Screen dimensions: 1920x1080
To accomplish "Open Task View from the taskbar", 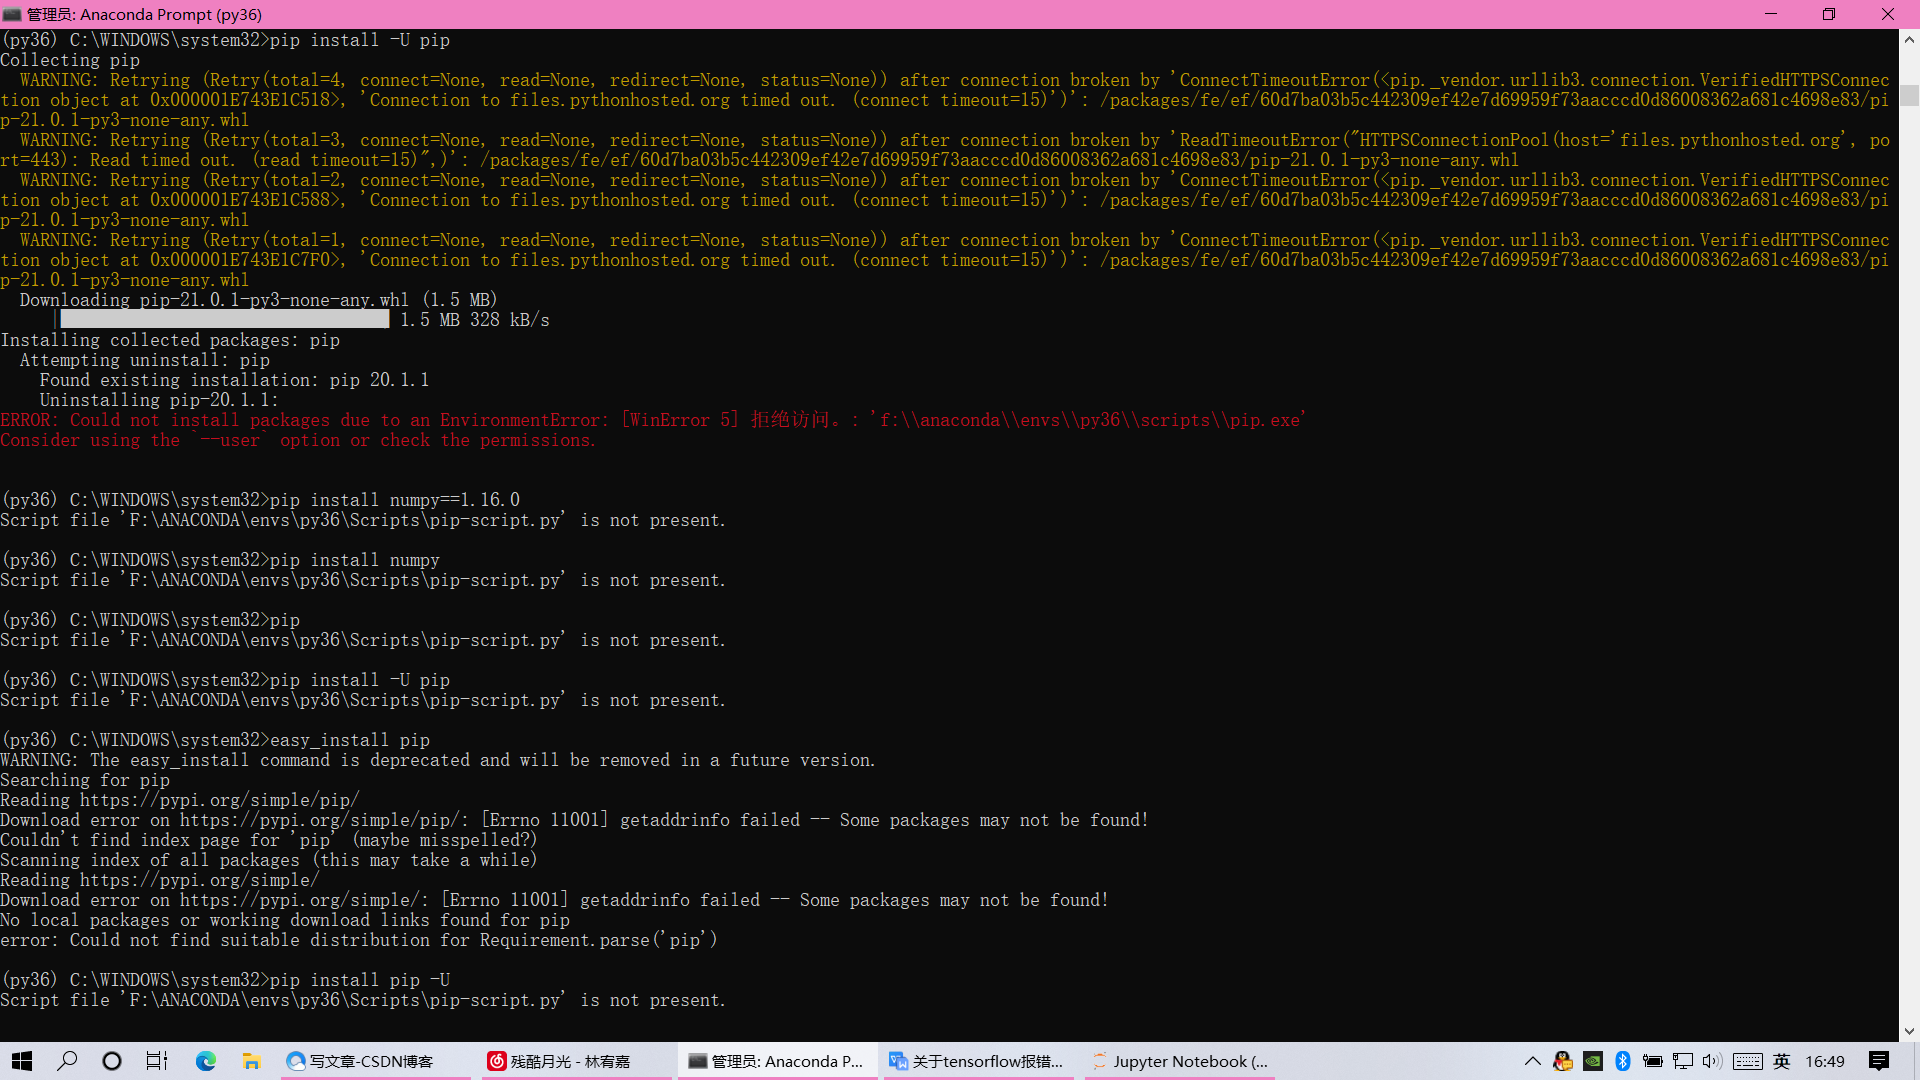I will [157, 1061].
